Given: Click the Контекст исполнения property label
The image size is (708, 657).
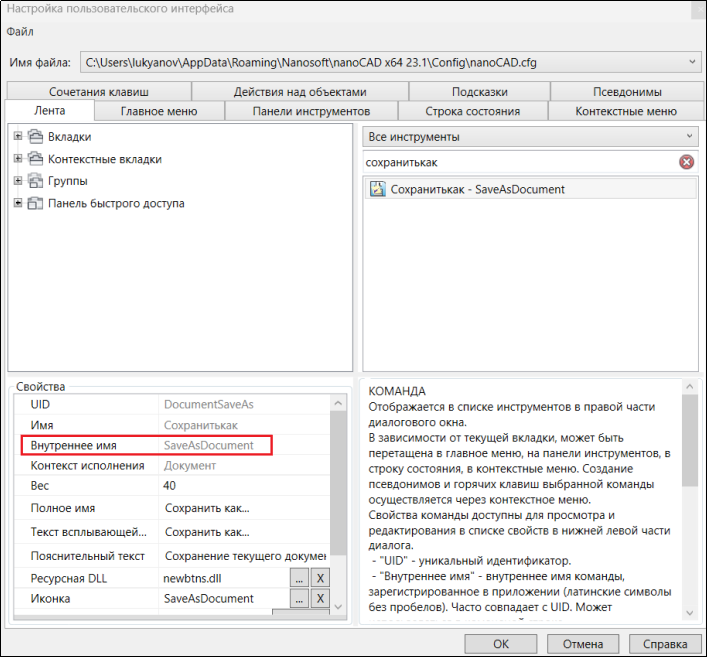Looking at the screenshot, I should 88,466.
